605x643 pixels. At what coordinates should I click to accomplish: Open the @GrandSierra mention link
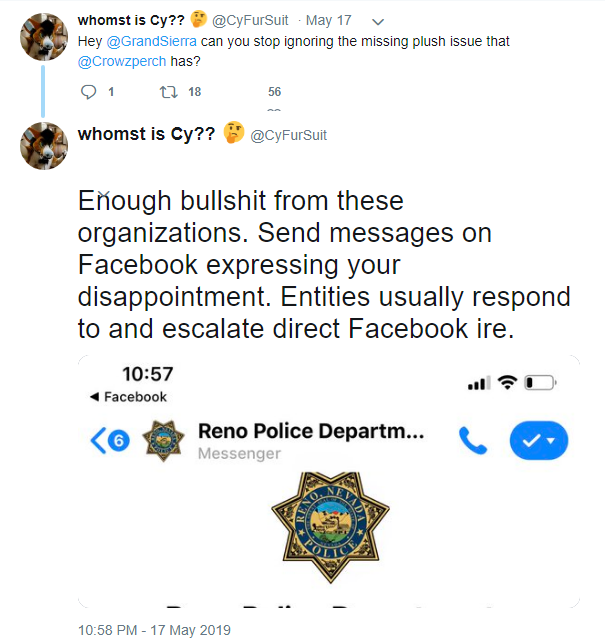point(139,42)
